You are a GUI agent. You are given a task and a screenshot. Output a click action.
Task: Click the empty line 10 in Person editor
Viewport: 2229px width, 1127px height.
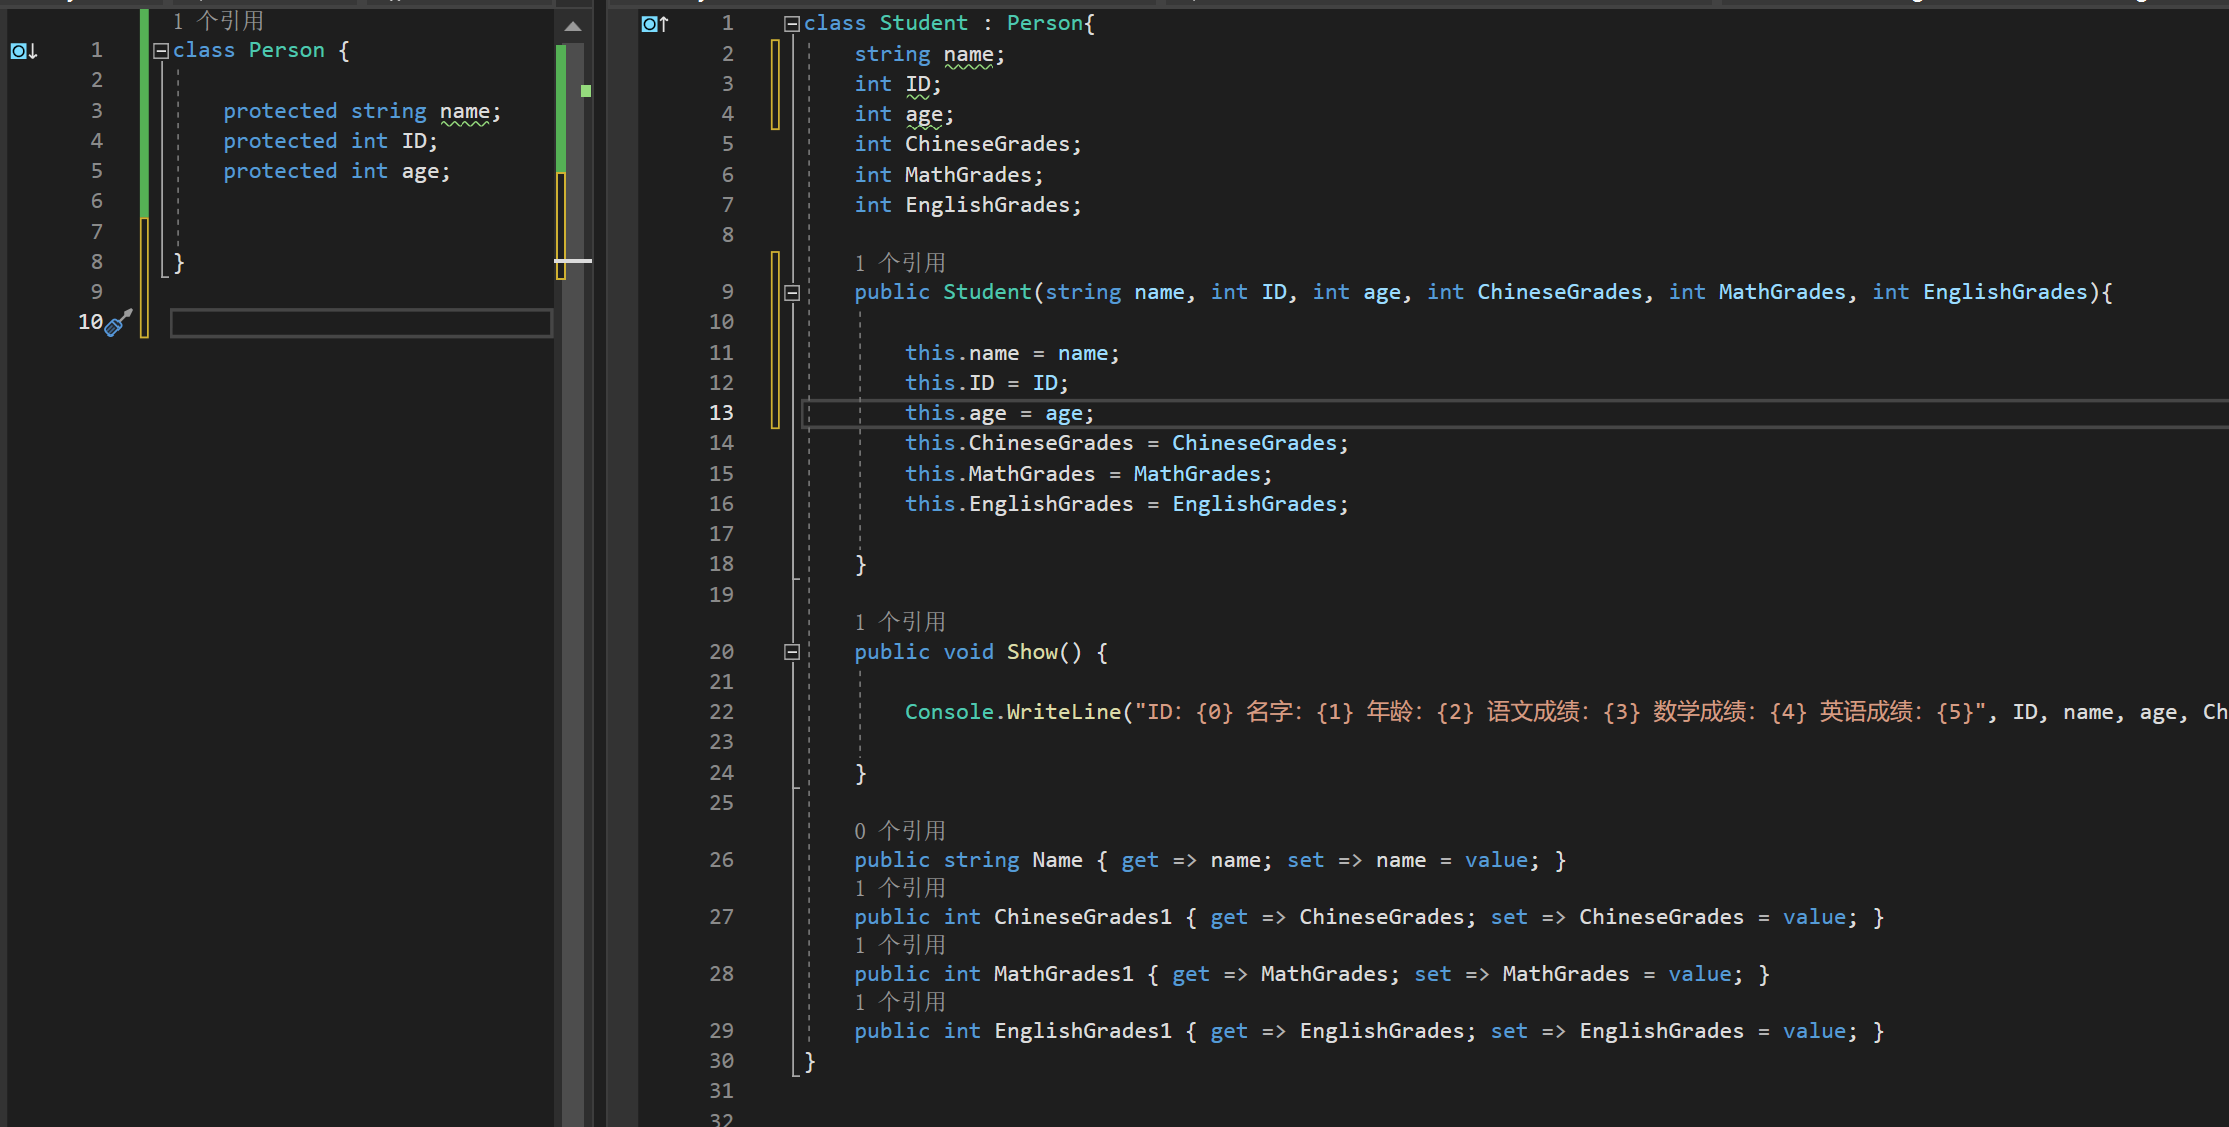(x=360, y=323)
